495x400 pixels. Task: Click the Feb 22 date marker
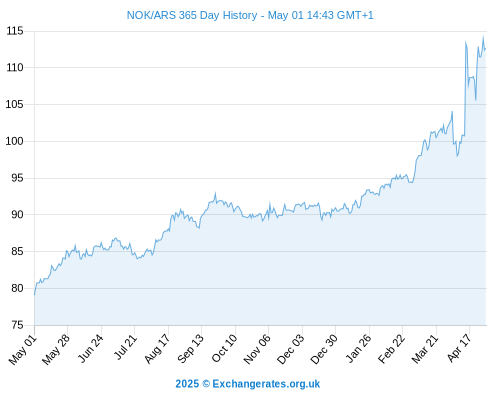point(391,349)
